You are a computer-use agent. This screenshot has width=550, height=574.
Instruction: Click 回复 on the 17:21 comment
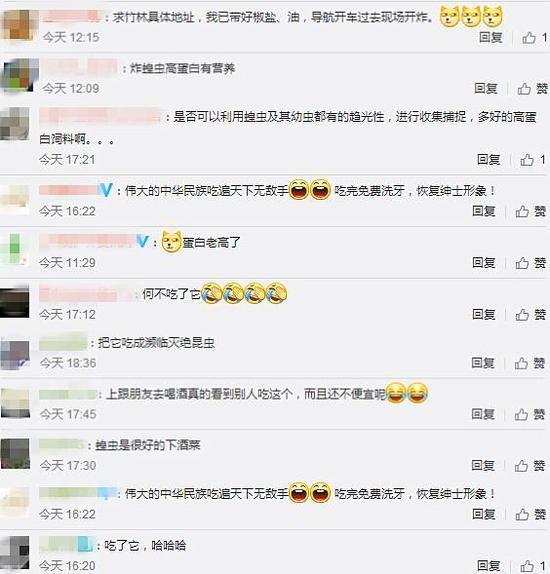coord(488,160)
